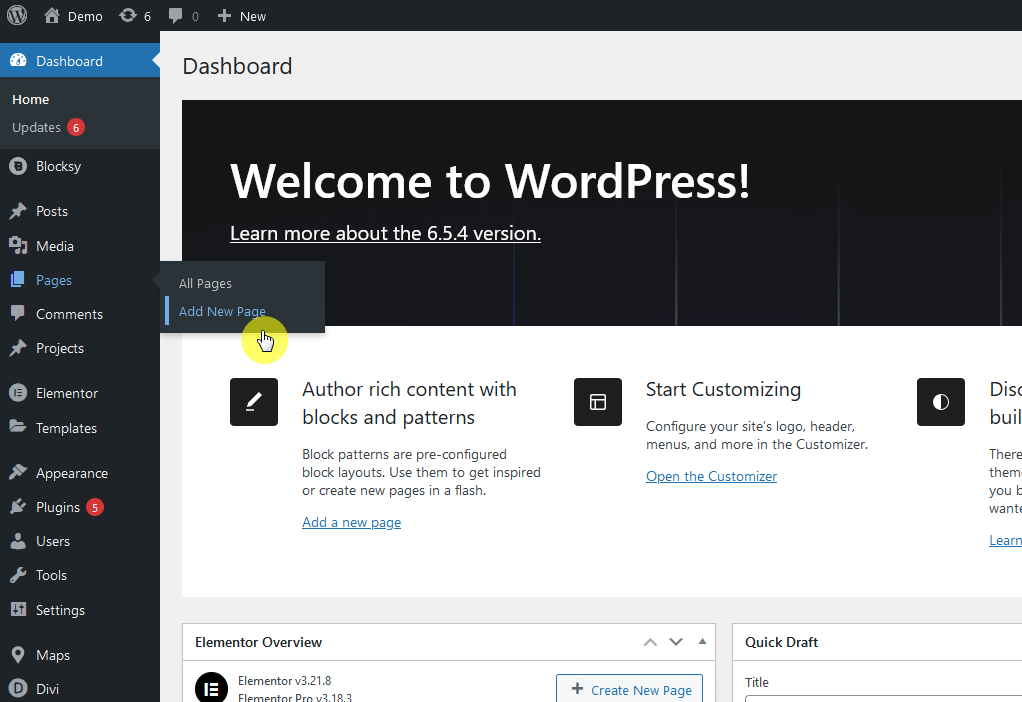
Task: Click the Comments speech bubble sidebar icon
Action: pos(18,314)
